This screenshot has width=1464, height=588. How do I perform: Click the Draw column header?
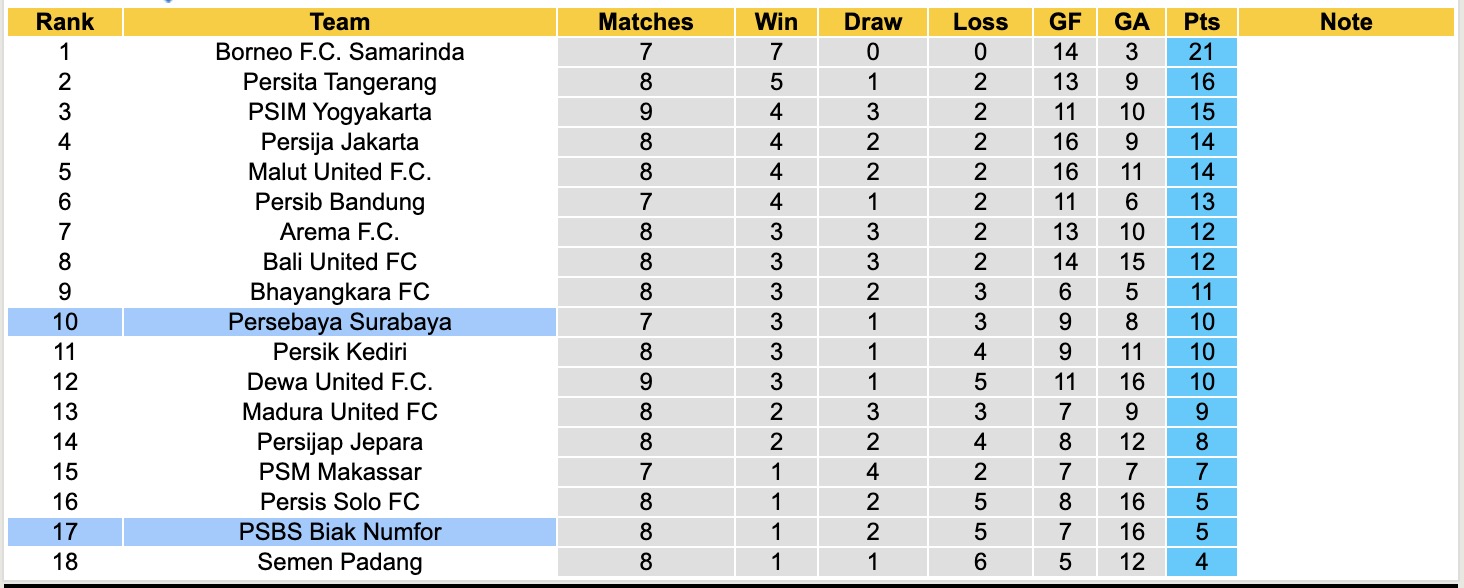tap(872, 22)
